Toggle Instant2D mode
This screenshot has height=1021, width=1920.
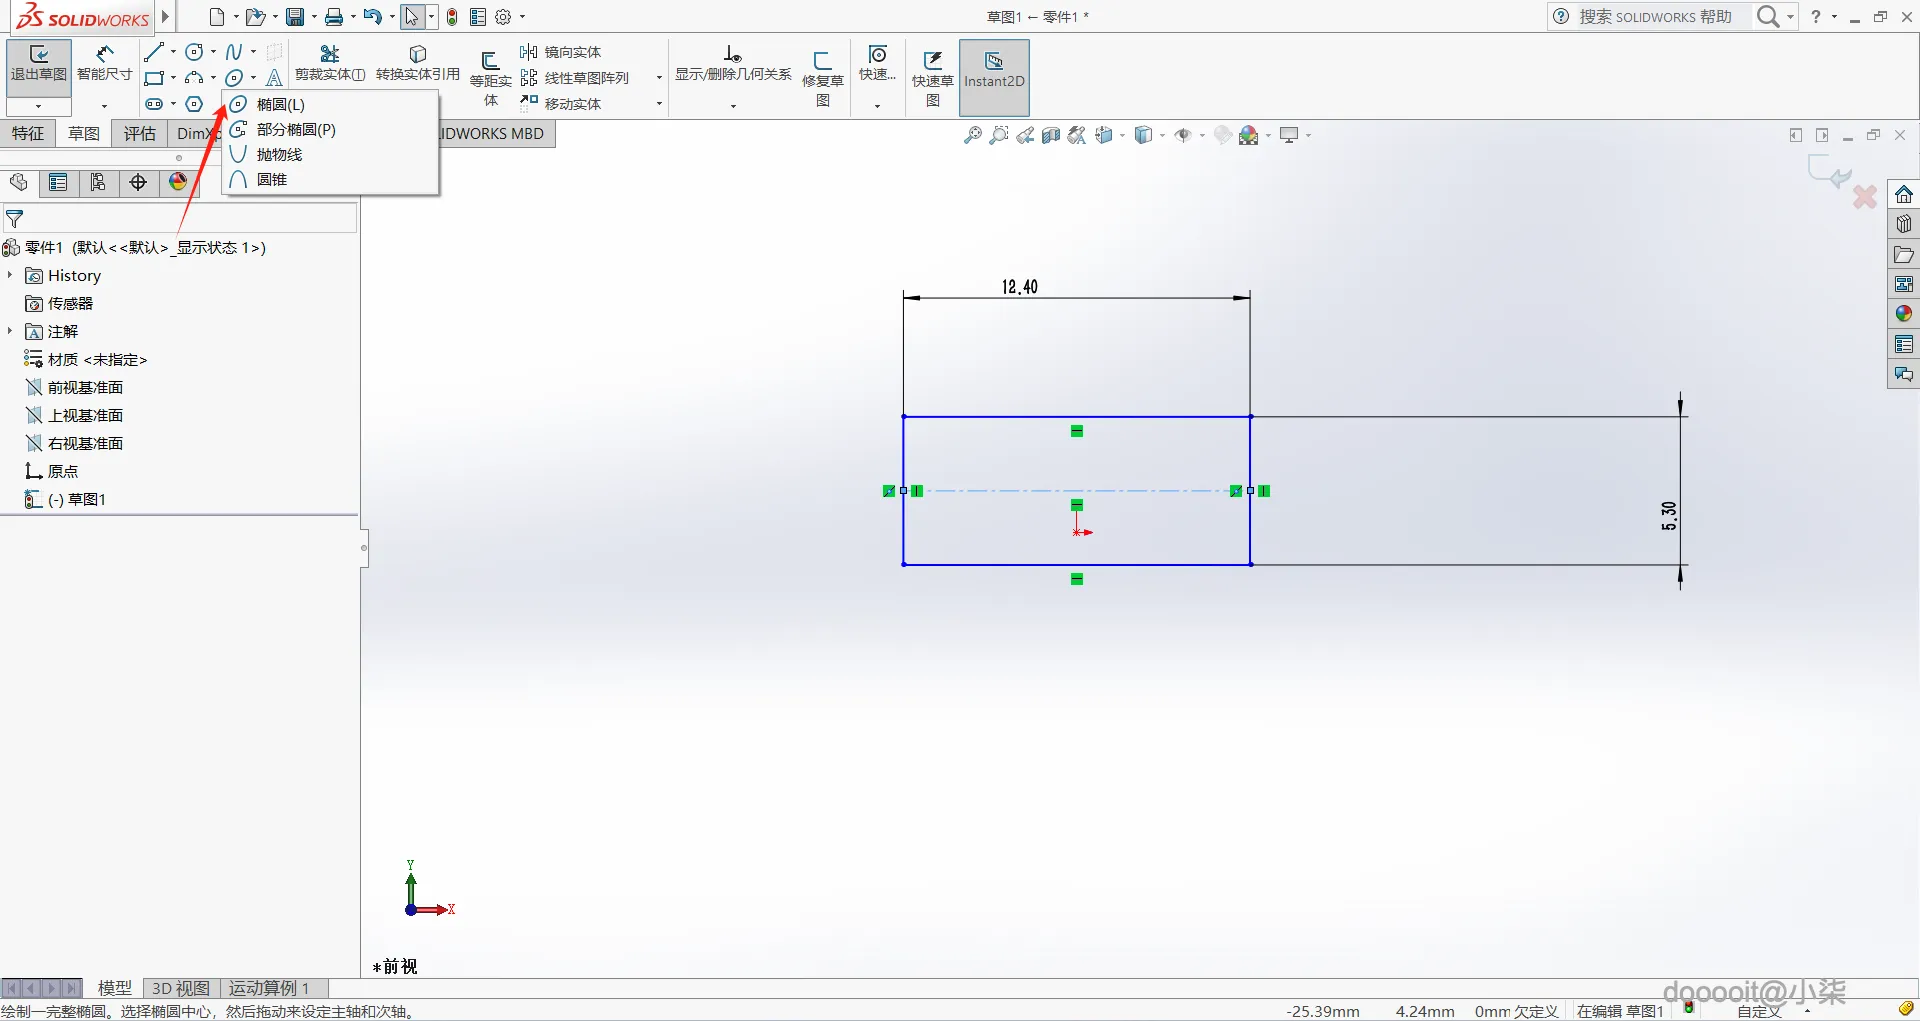[x=994, y=78]
